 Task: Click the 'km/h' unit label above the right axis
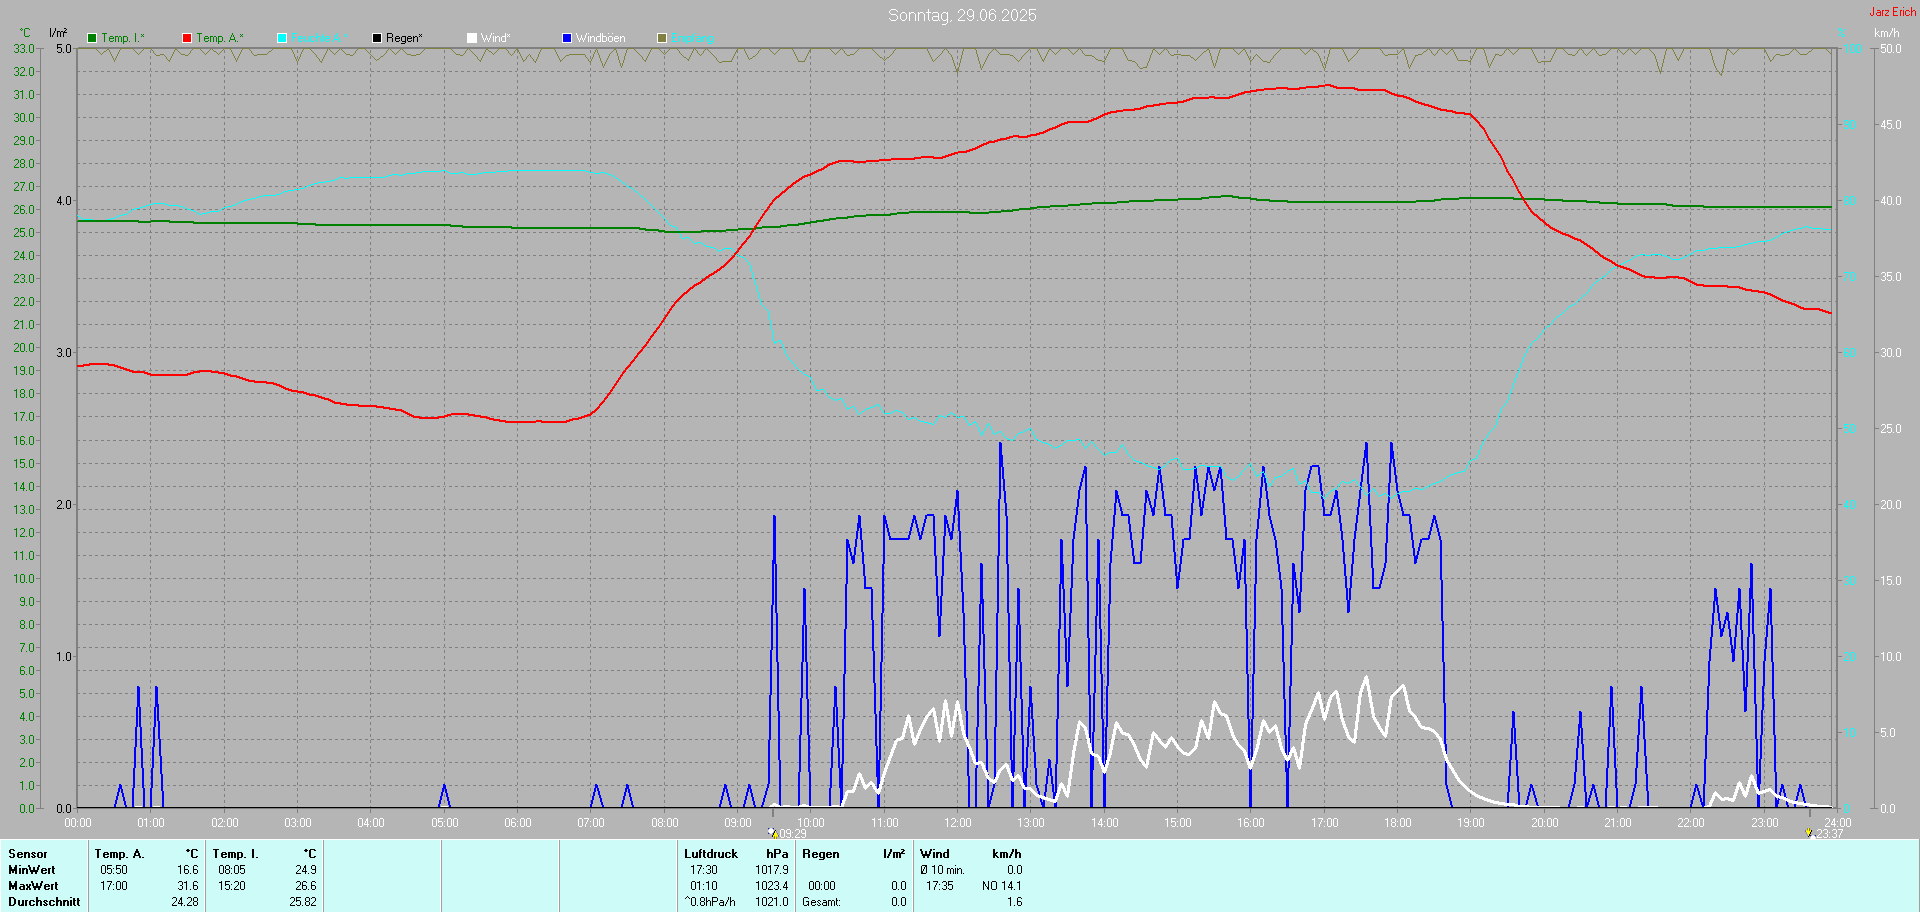(x=1886, y=33)
